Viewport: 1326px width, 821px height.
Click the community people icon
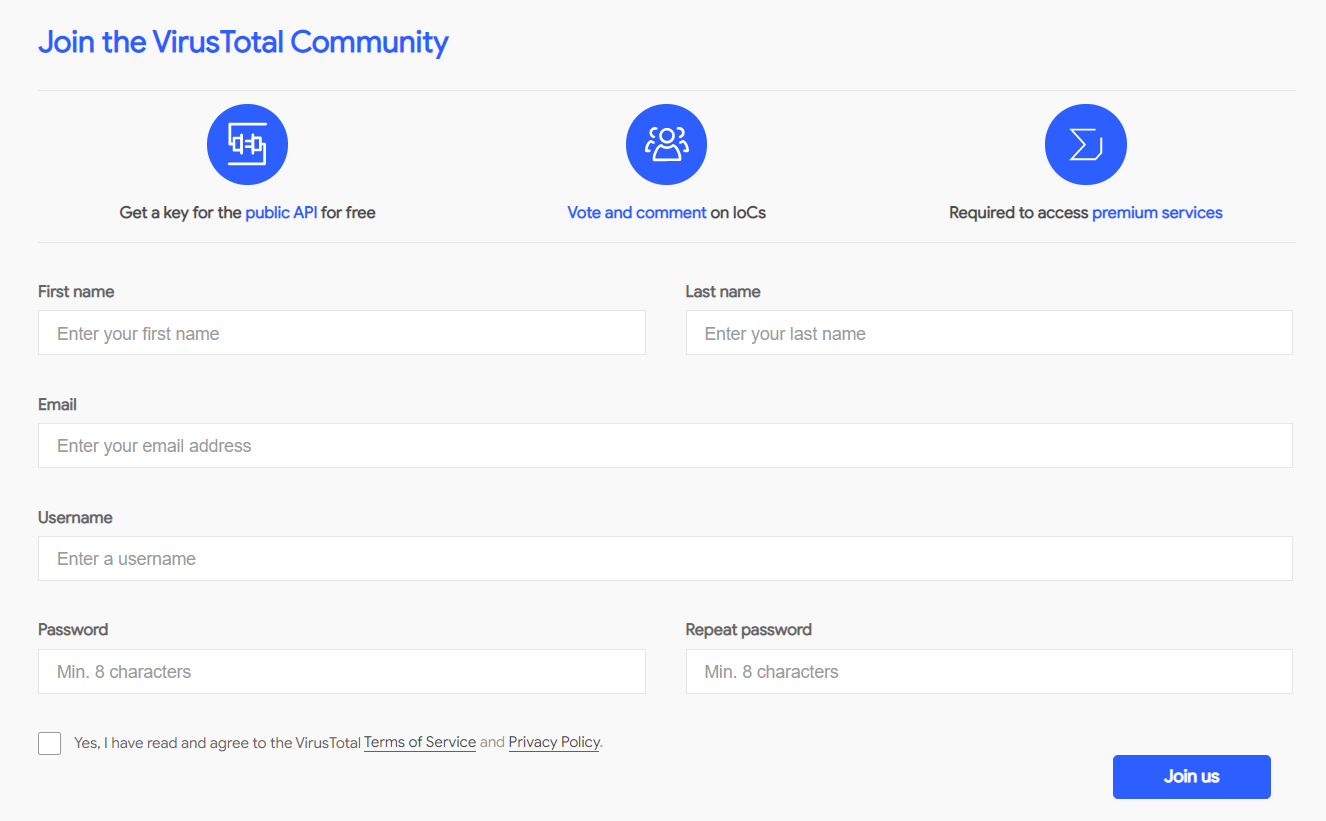[666, 145]
